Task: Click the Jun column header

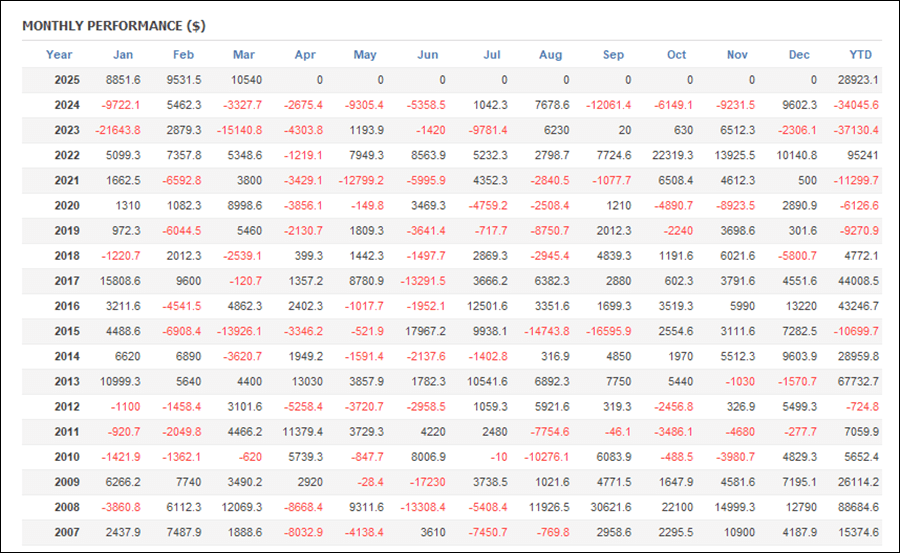Action: 427,55
